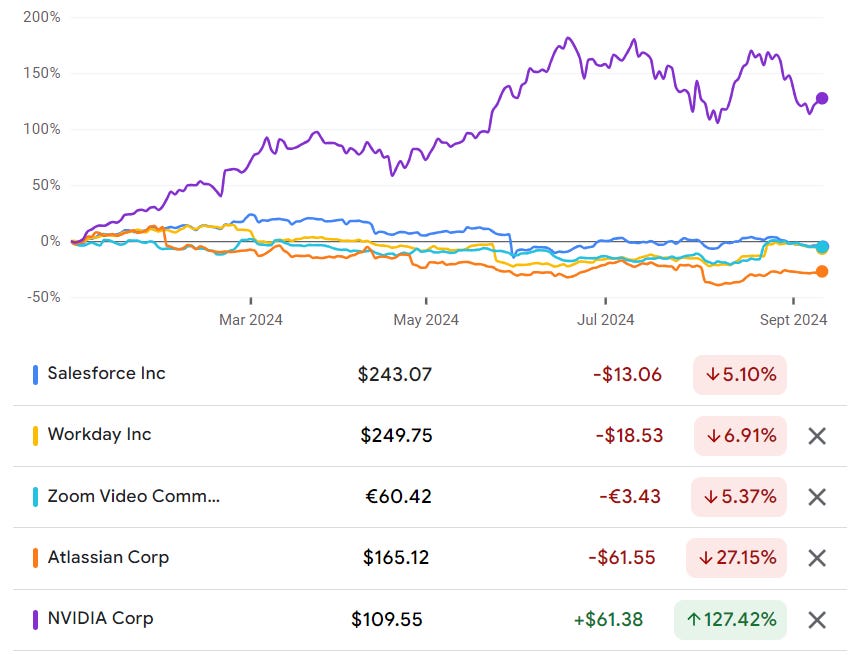The image size is (857, 655).
Task: Click Workday change value -$18.53
Action: tap(629, 436)
